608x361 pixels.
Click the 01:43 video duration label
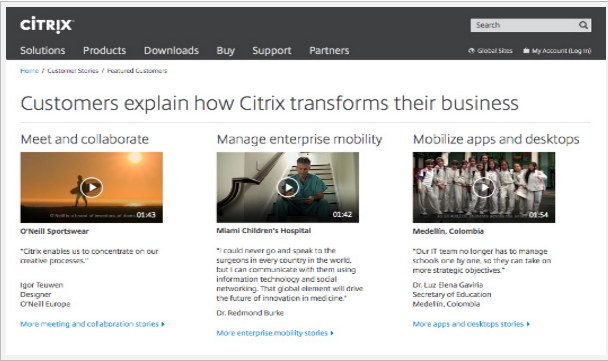click(x=146, y=215)
